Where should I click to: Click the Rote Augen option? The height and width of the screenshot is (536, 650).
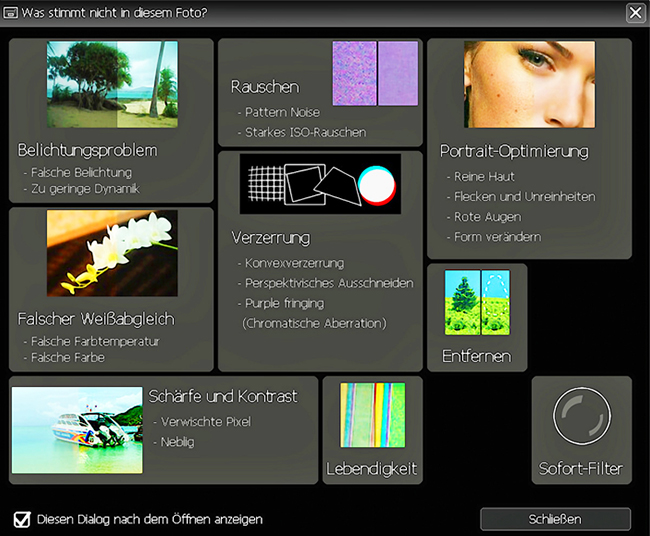point(480,217)
